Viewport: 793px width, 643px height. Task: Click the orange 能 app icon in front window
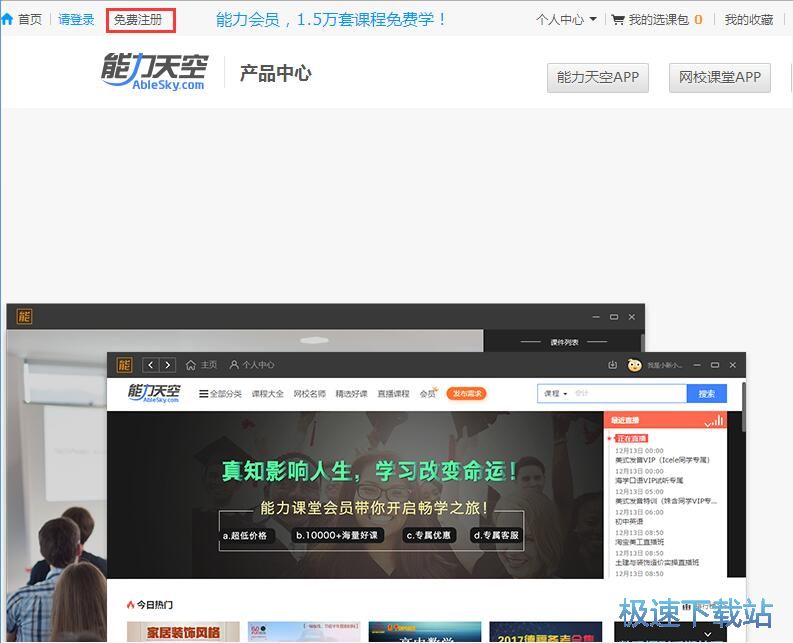124,365
